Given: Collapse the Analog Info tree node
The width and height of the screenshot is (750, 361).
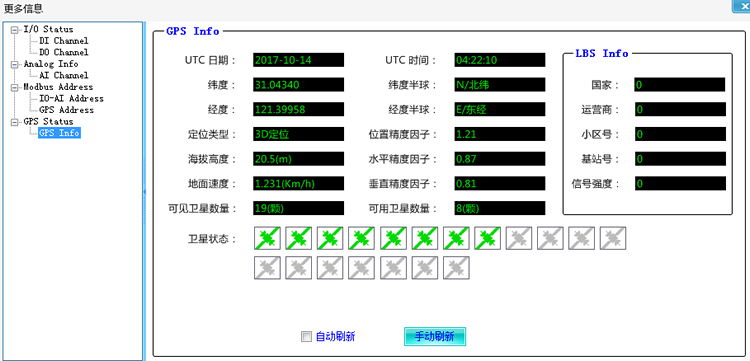Looking at the screenshot, I should 14,64.
